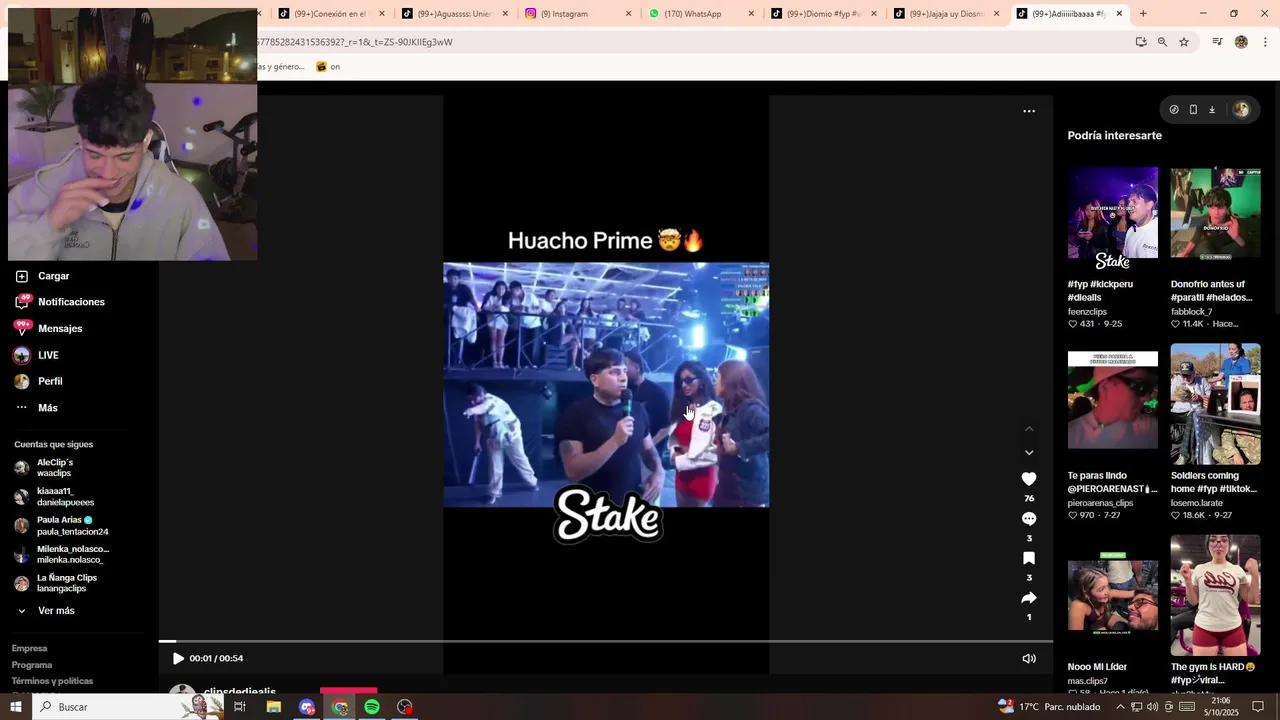
Task: Like the video with the heart icon
Action: point(1029,479)
